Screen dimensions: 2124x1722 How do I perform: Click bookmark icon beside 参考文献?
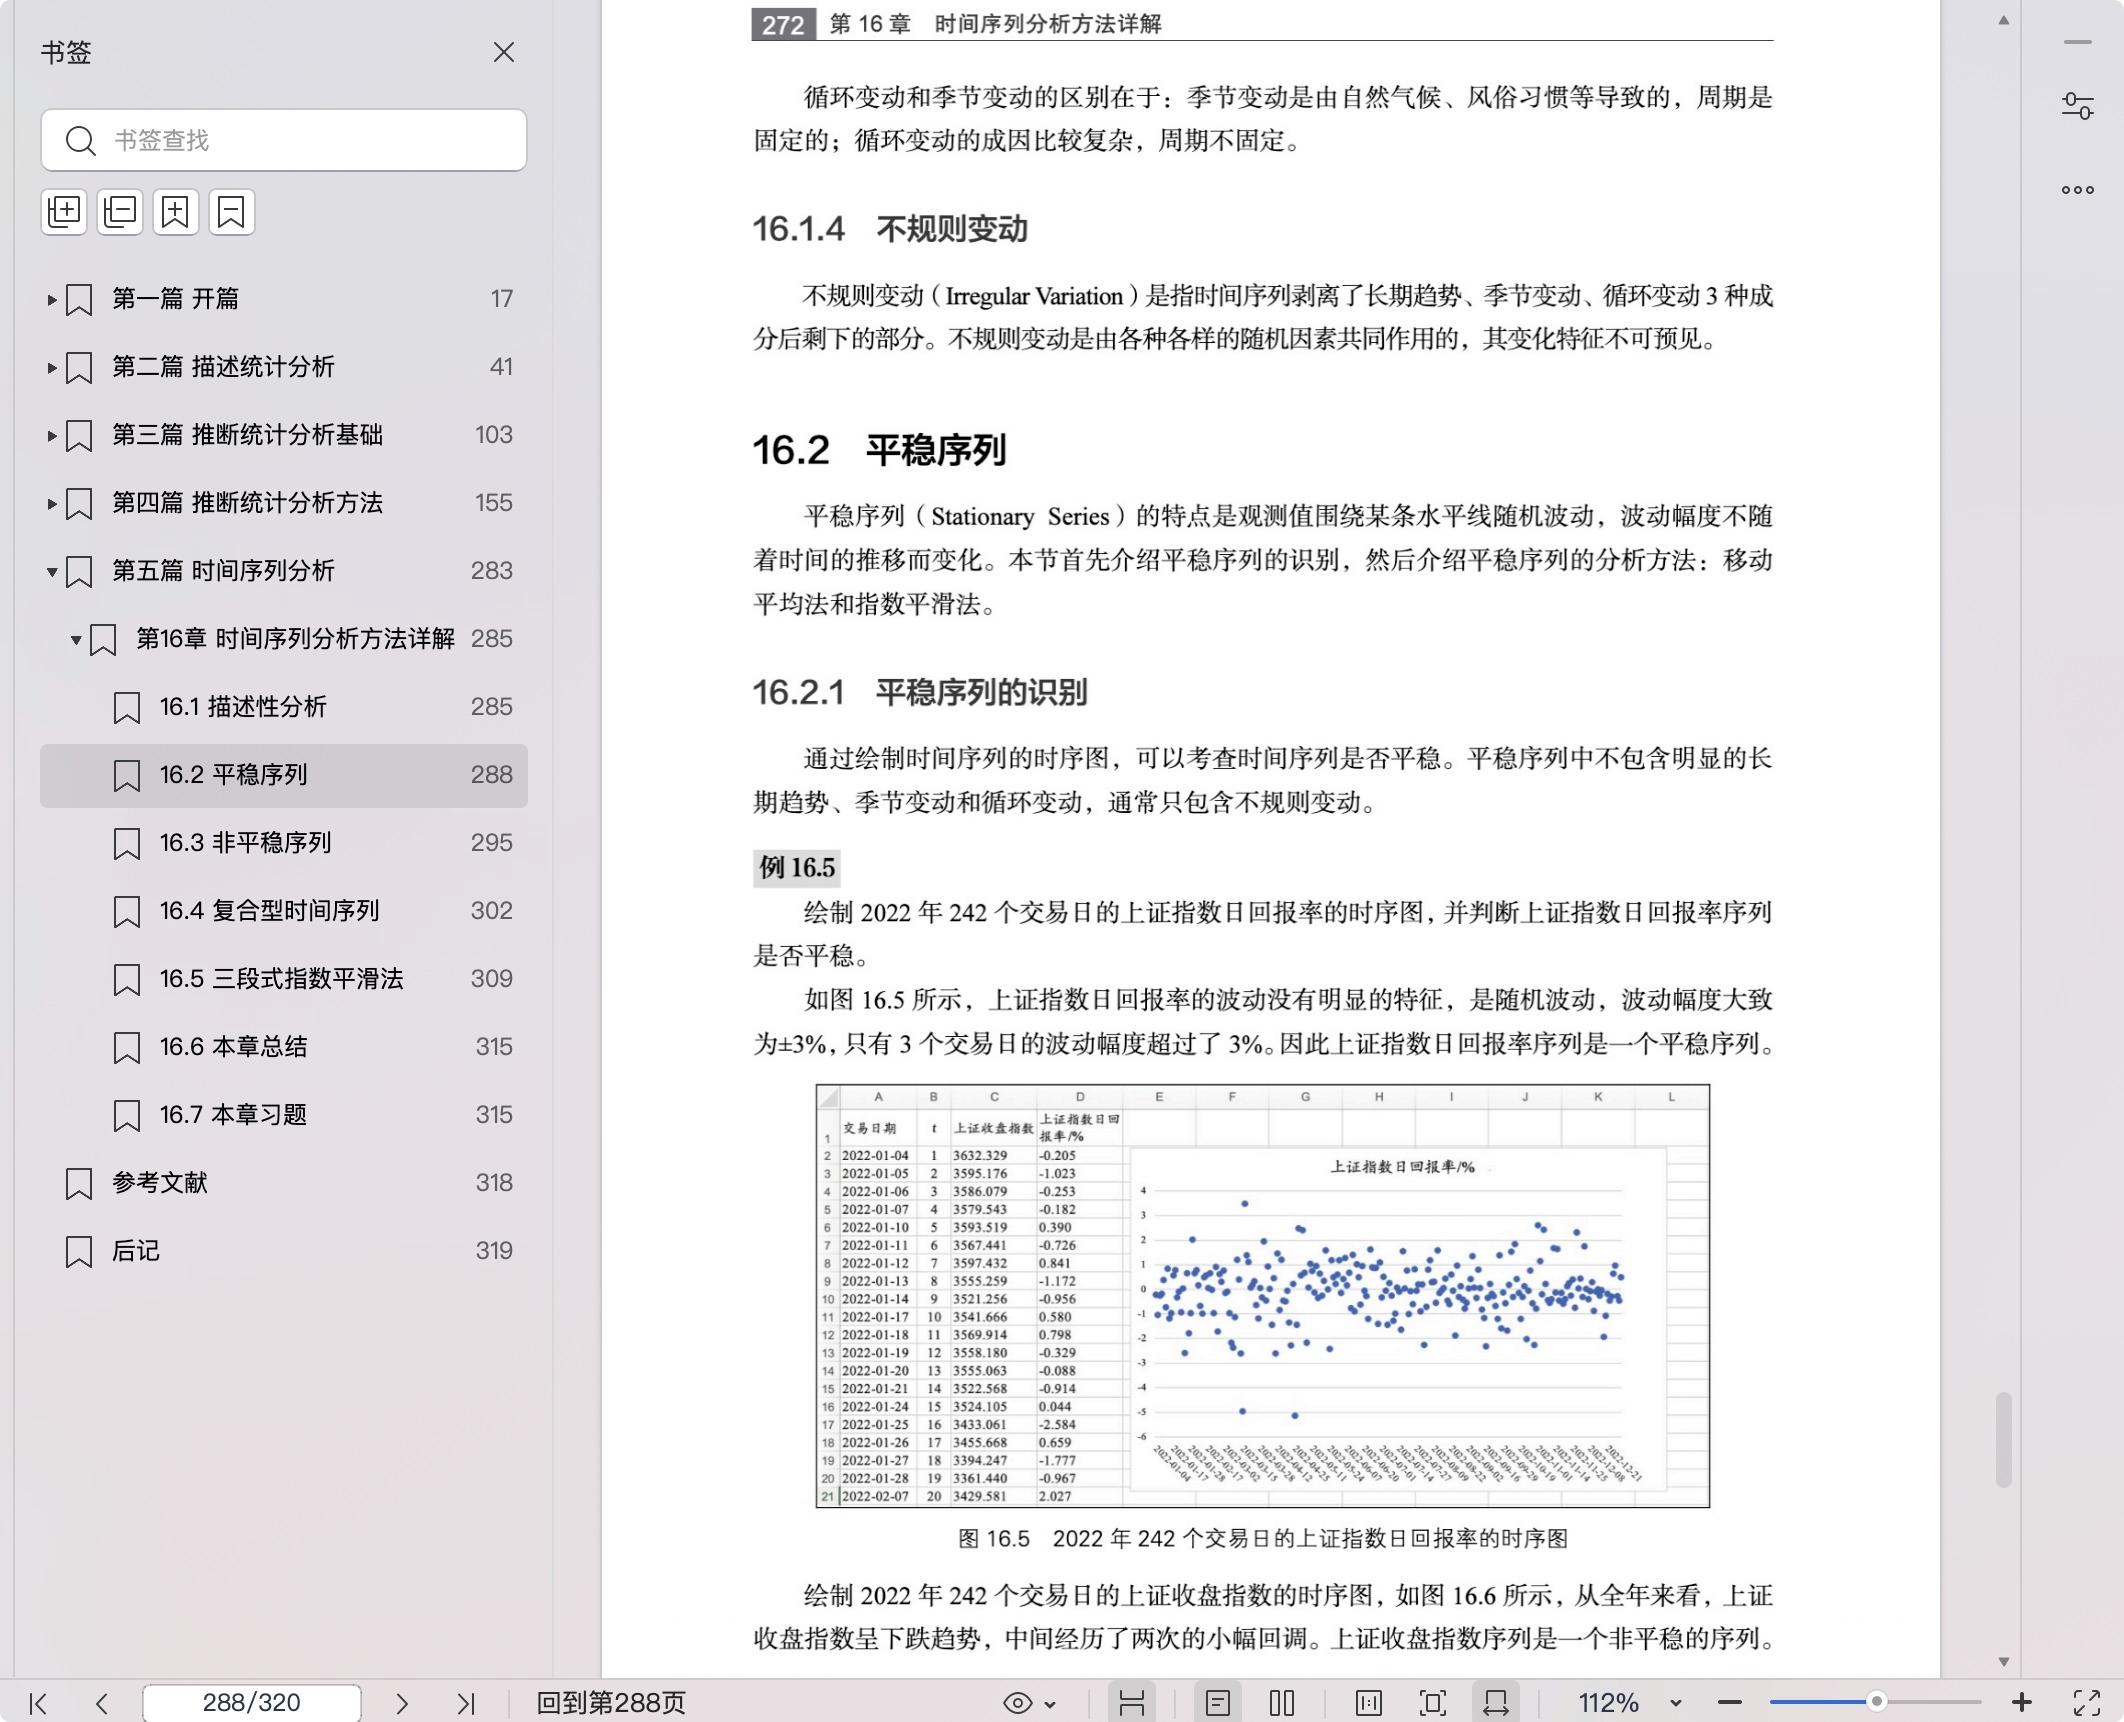click(x=79, y=1183)
